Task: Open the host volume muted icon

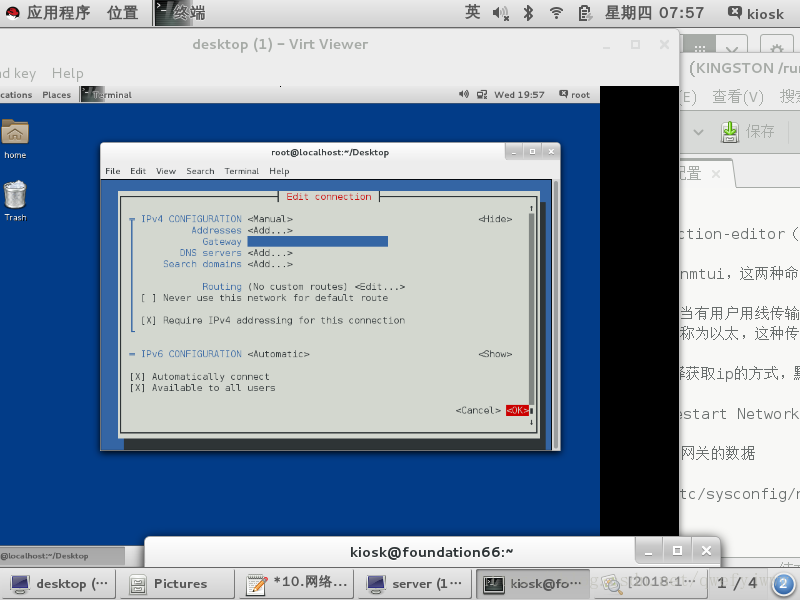Action: tap(501, 13)
